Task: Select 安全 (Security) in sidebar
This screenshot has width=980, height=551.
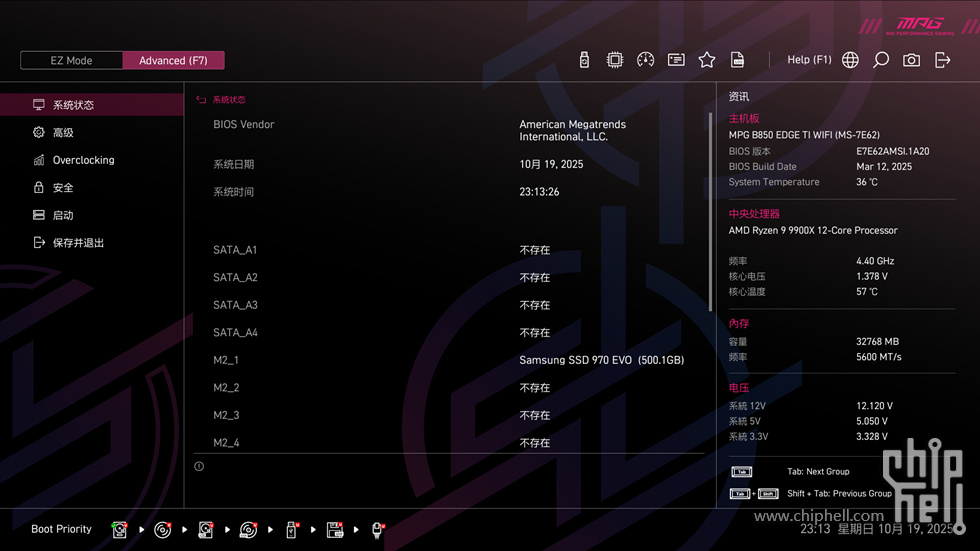Action: pyautogui.click(x=62, y=187)
